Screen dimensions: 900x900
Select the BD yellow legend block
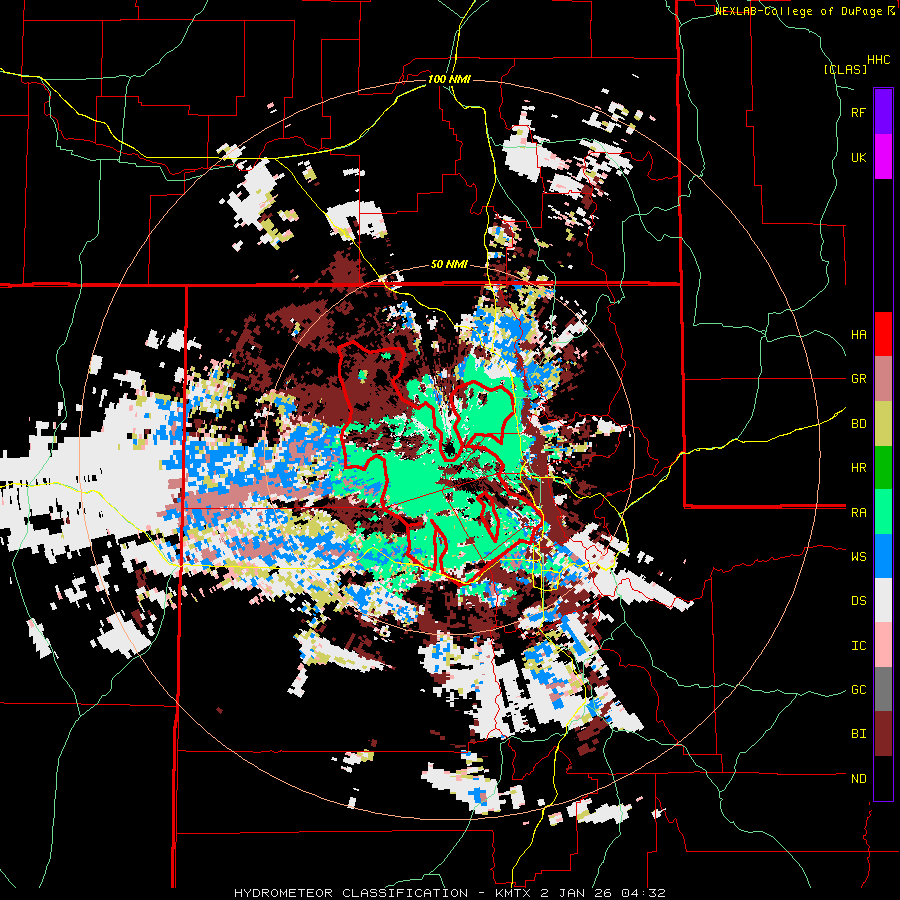tap(883, 424)
